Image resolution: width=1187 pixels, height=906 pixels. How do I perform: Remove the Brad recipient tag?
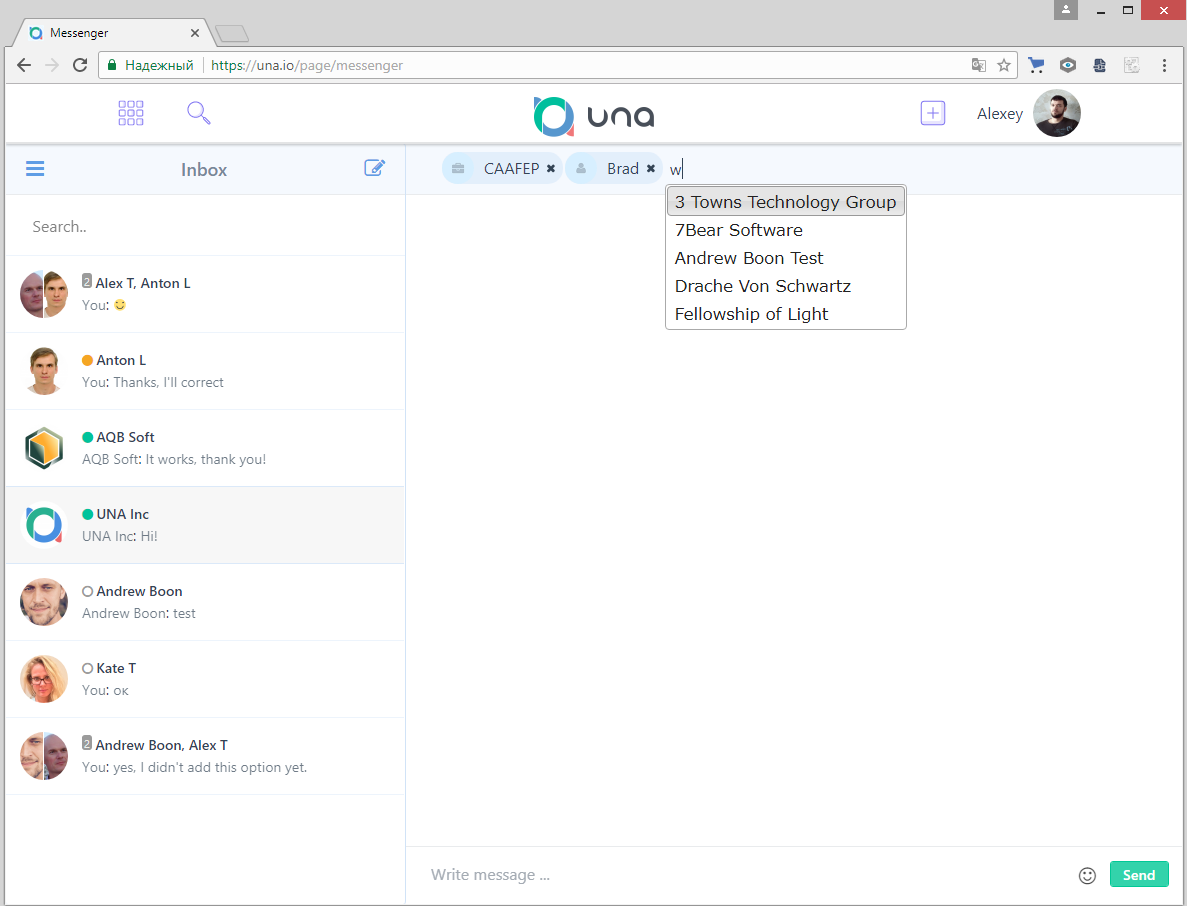(x=651, y=169)
